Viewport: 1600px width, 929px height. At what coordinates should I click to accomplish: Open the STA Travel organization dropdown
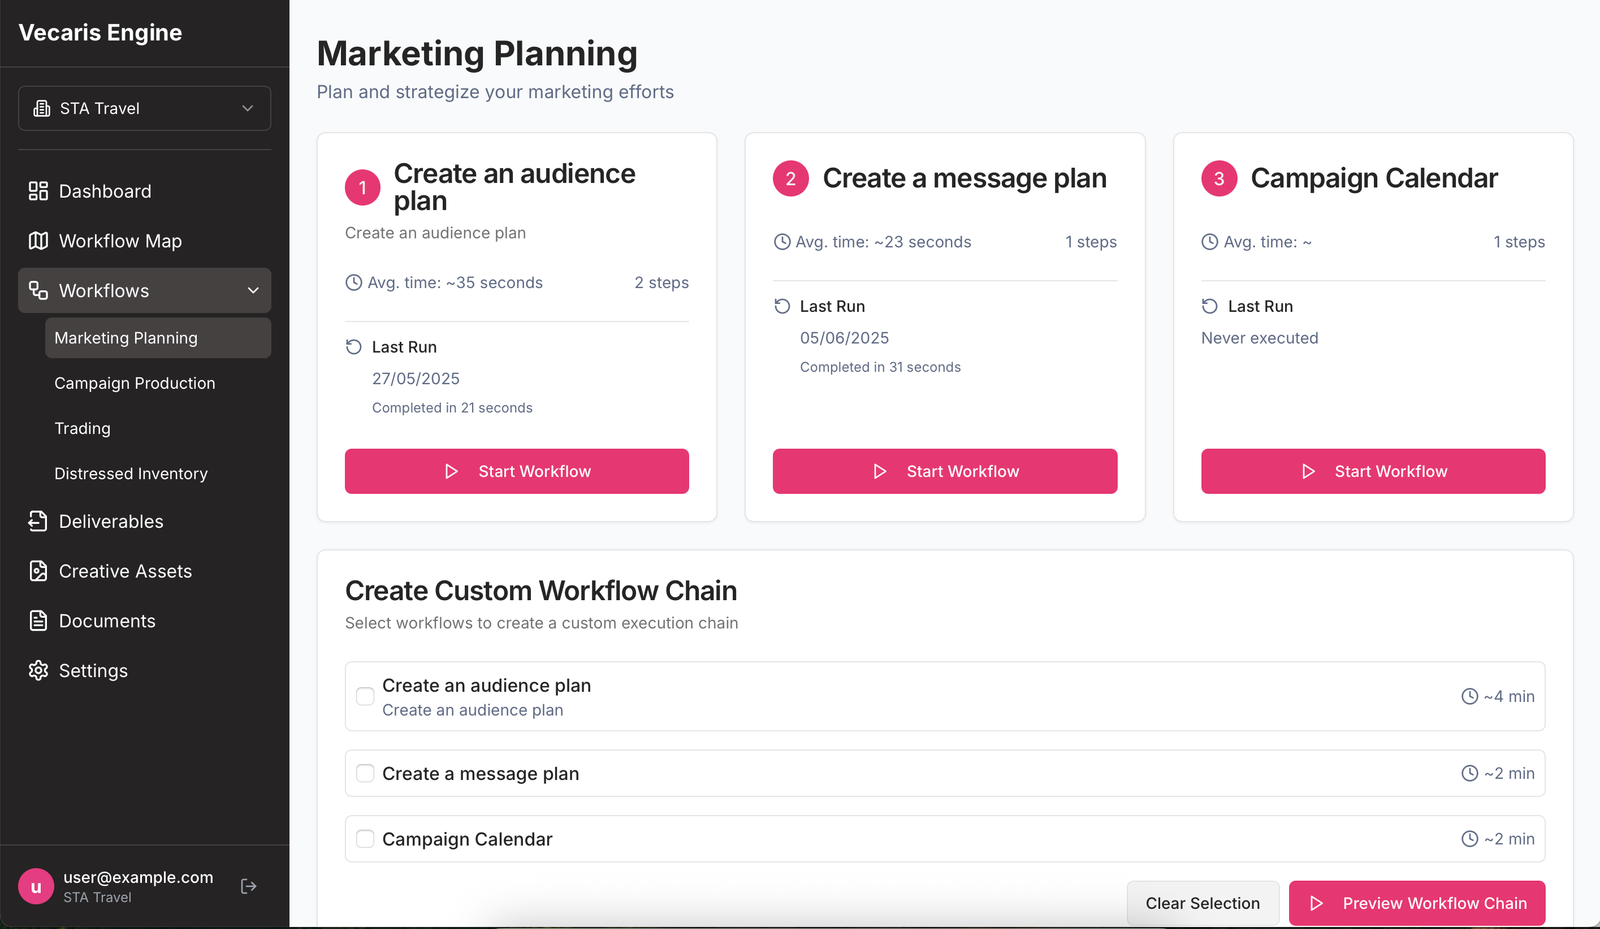(x=144, y=108)
